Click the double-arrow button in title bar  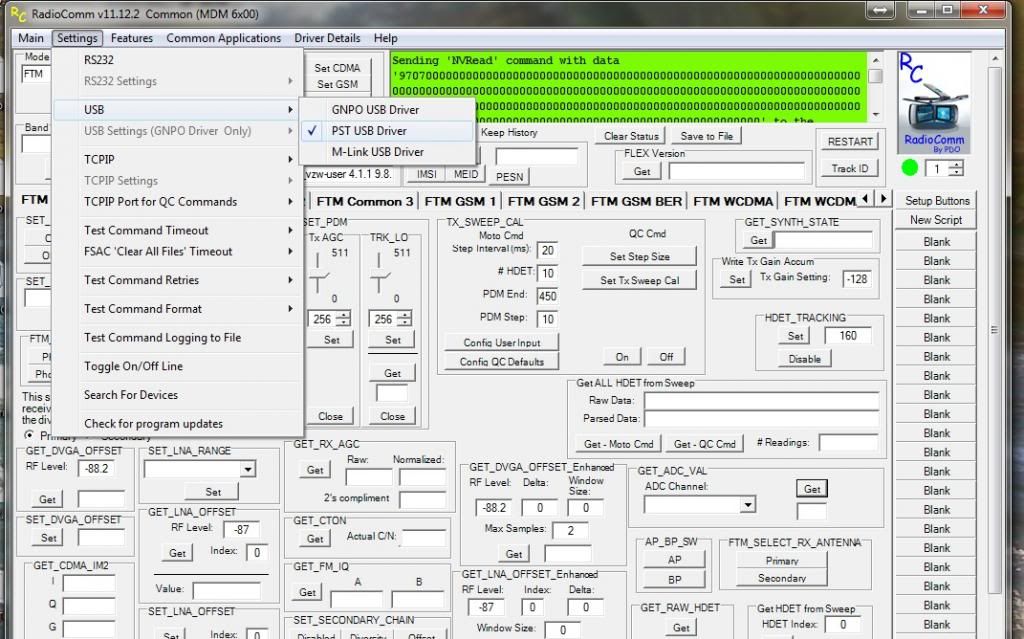click(880, 10)
